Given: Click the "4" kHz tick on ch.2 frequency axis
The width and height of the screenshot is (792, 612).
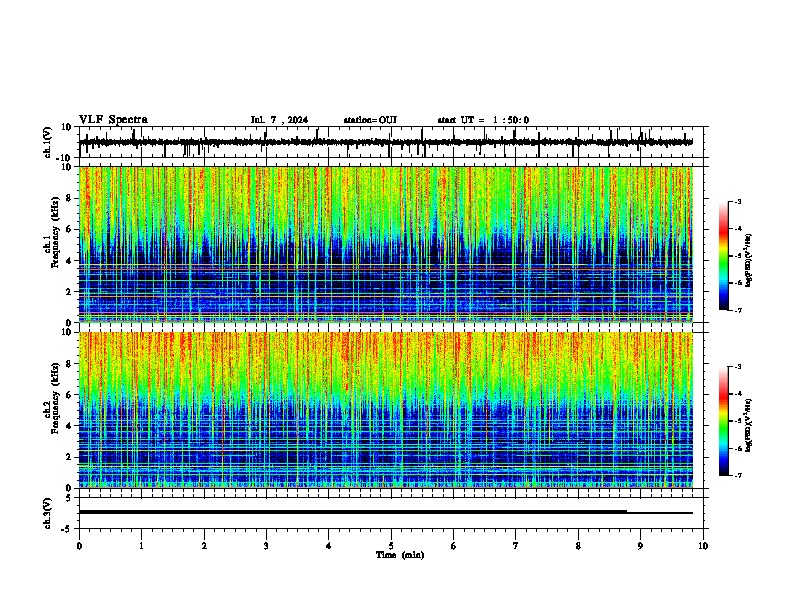Looking at the screenshot, I should 69,426.
